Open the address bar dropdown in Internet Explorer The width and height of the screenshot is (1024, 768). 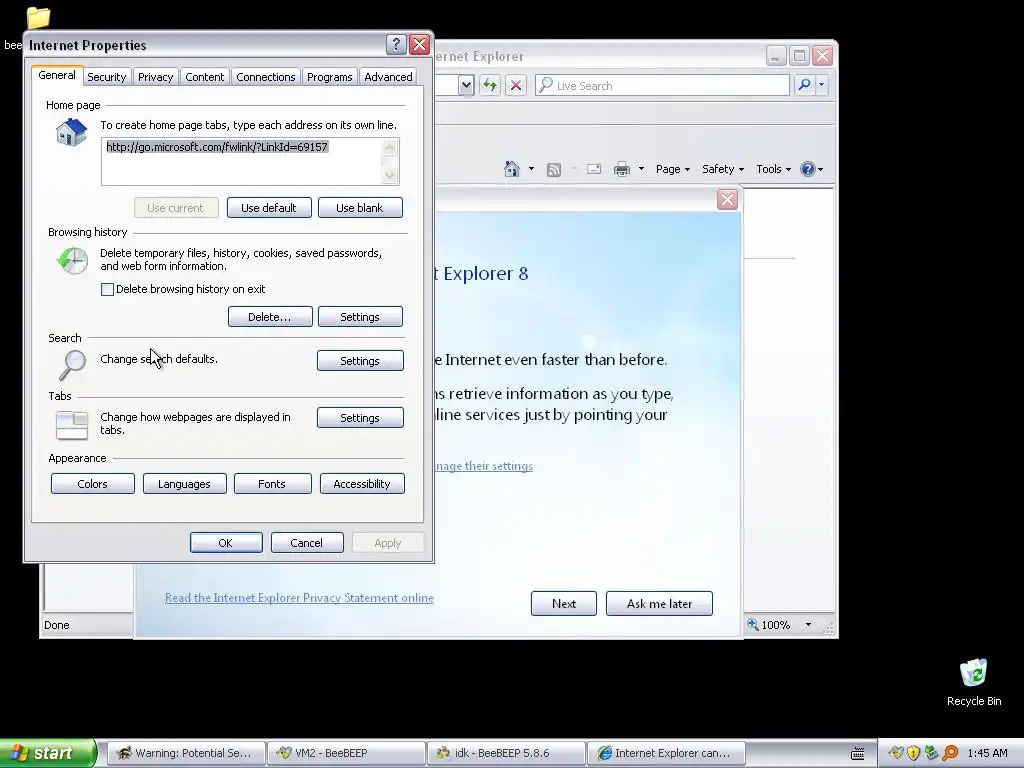coord(466,85)
